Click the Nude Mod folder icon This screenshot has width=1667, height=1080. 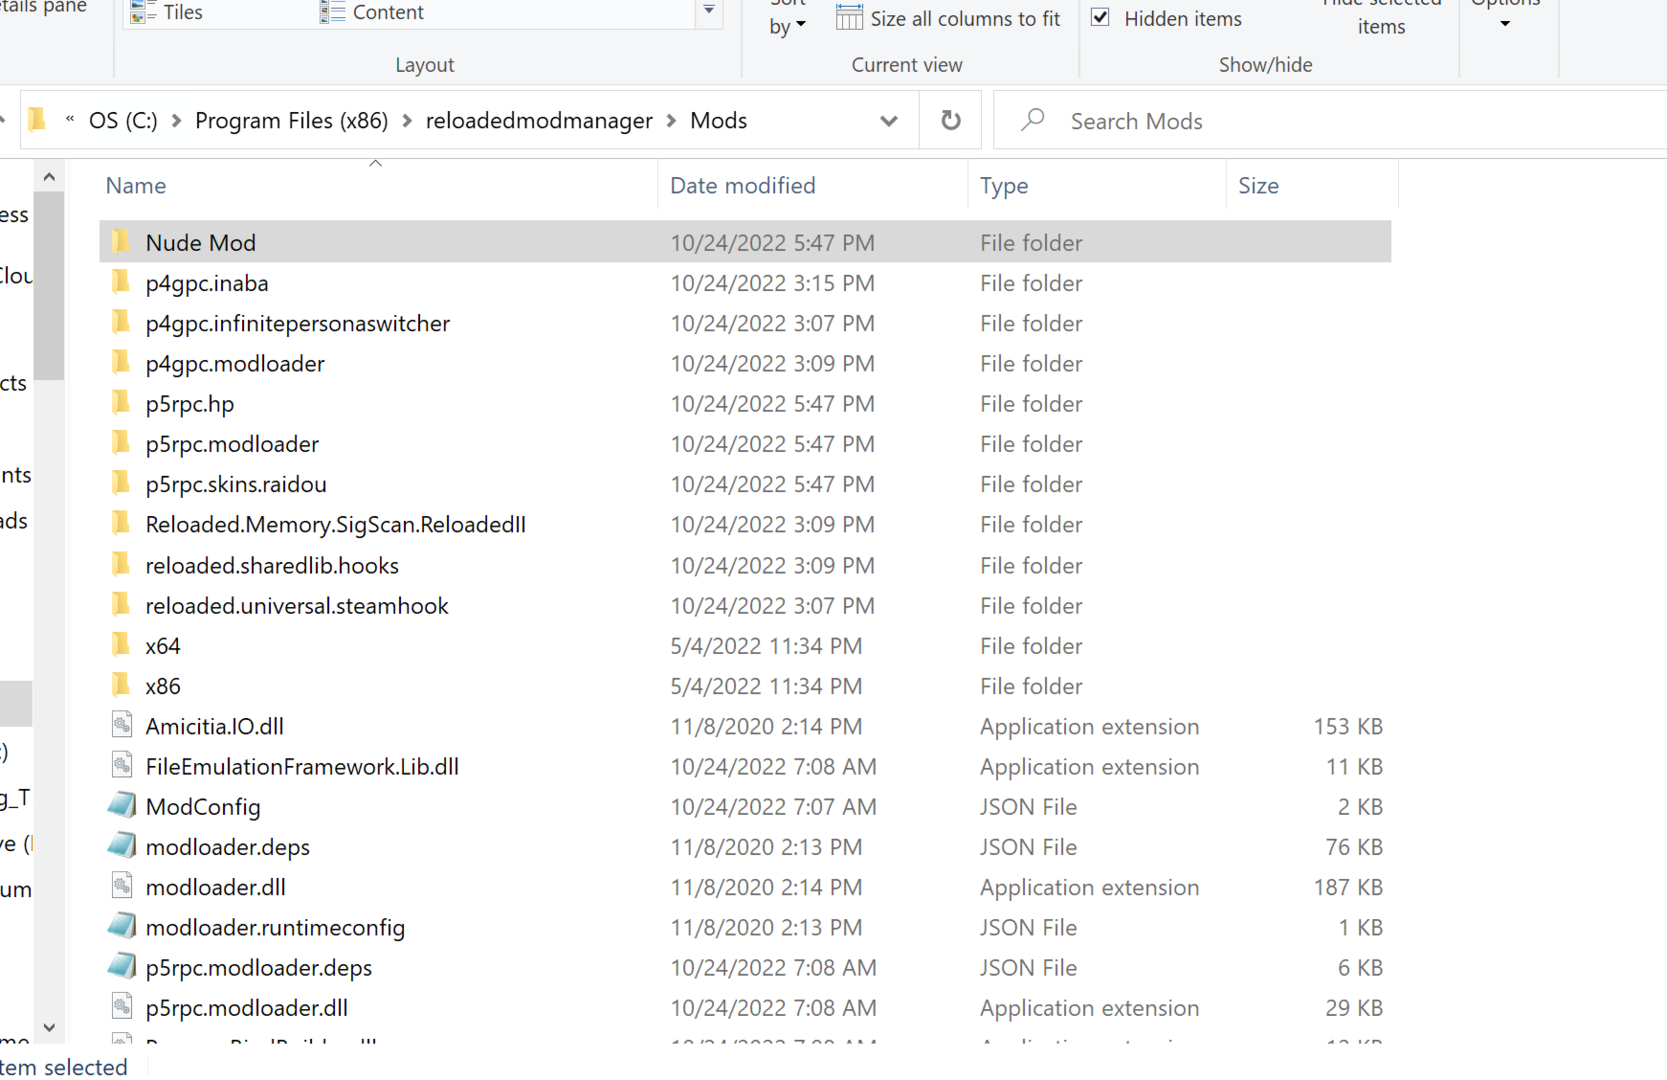tap(121, 241)
